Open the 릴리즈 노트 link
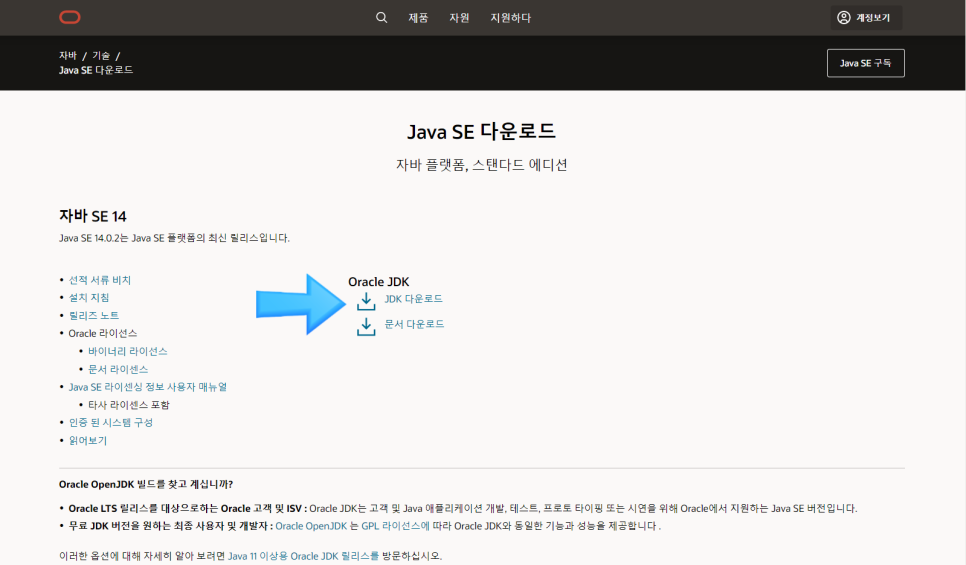The width and height of the screenshot is (966, 565). point(94,315)
